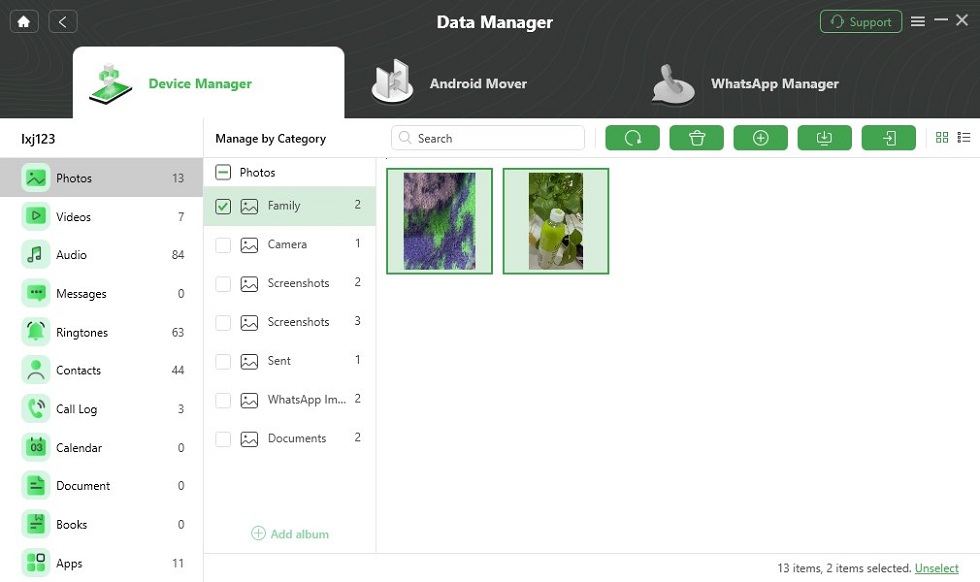Go to the Home screen icon
The width and height of the screenshot is (980, 582).
(x=24, y=22)
